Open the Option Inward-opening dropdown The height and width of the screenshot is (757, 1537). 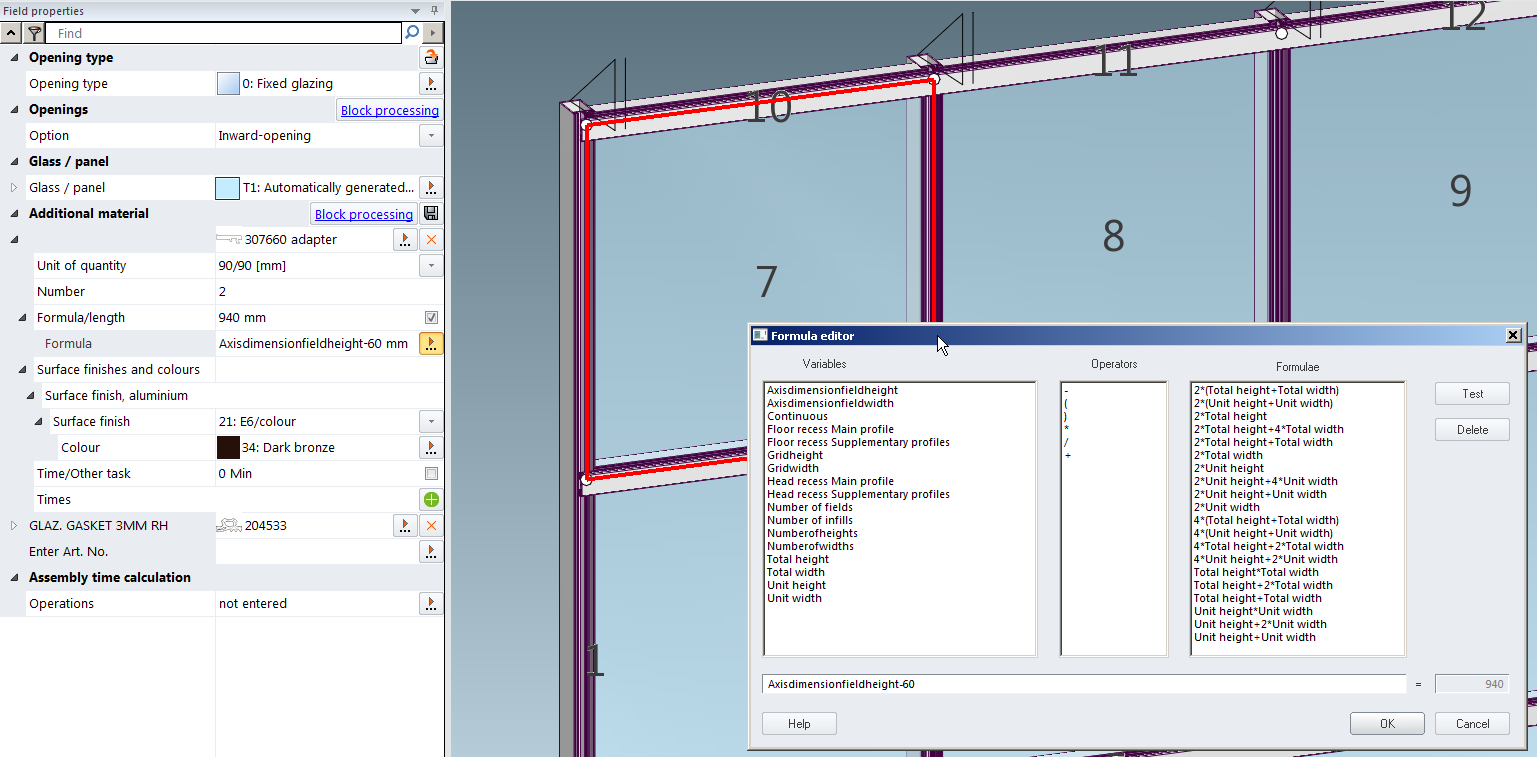click(x=431, y=136)
